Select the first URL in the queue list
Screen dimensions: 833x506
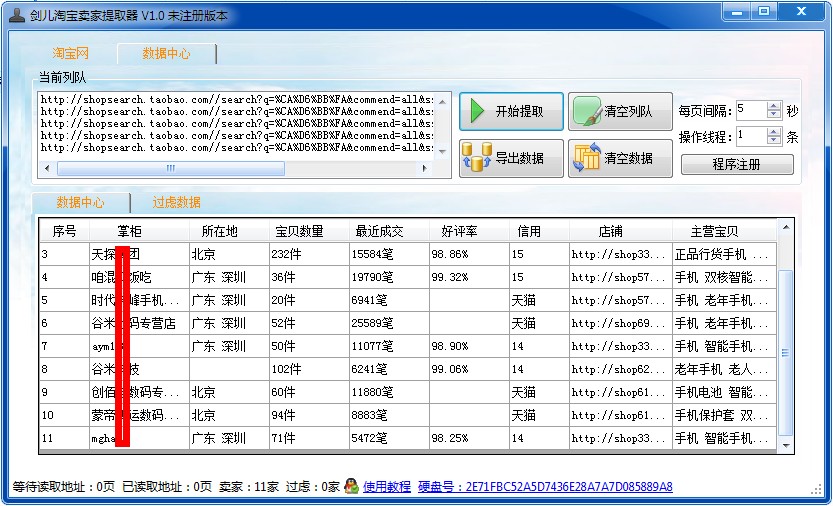[237, 99]
